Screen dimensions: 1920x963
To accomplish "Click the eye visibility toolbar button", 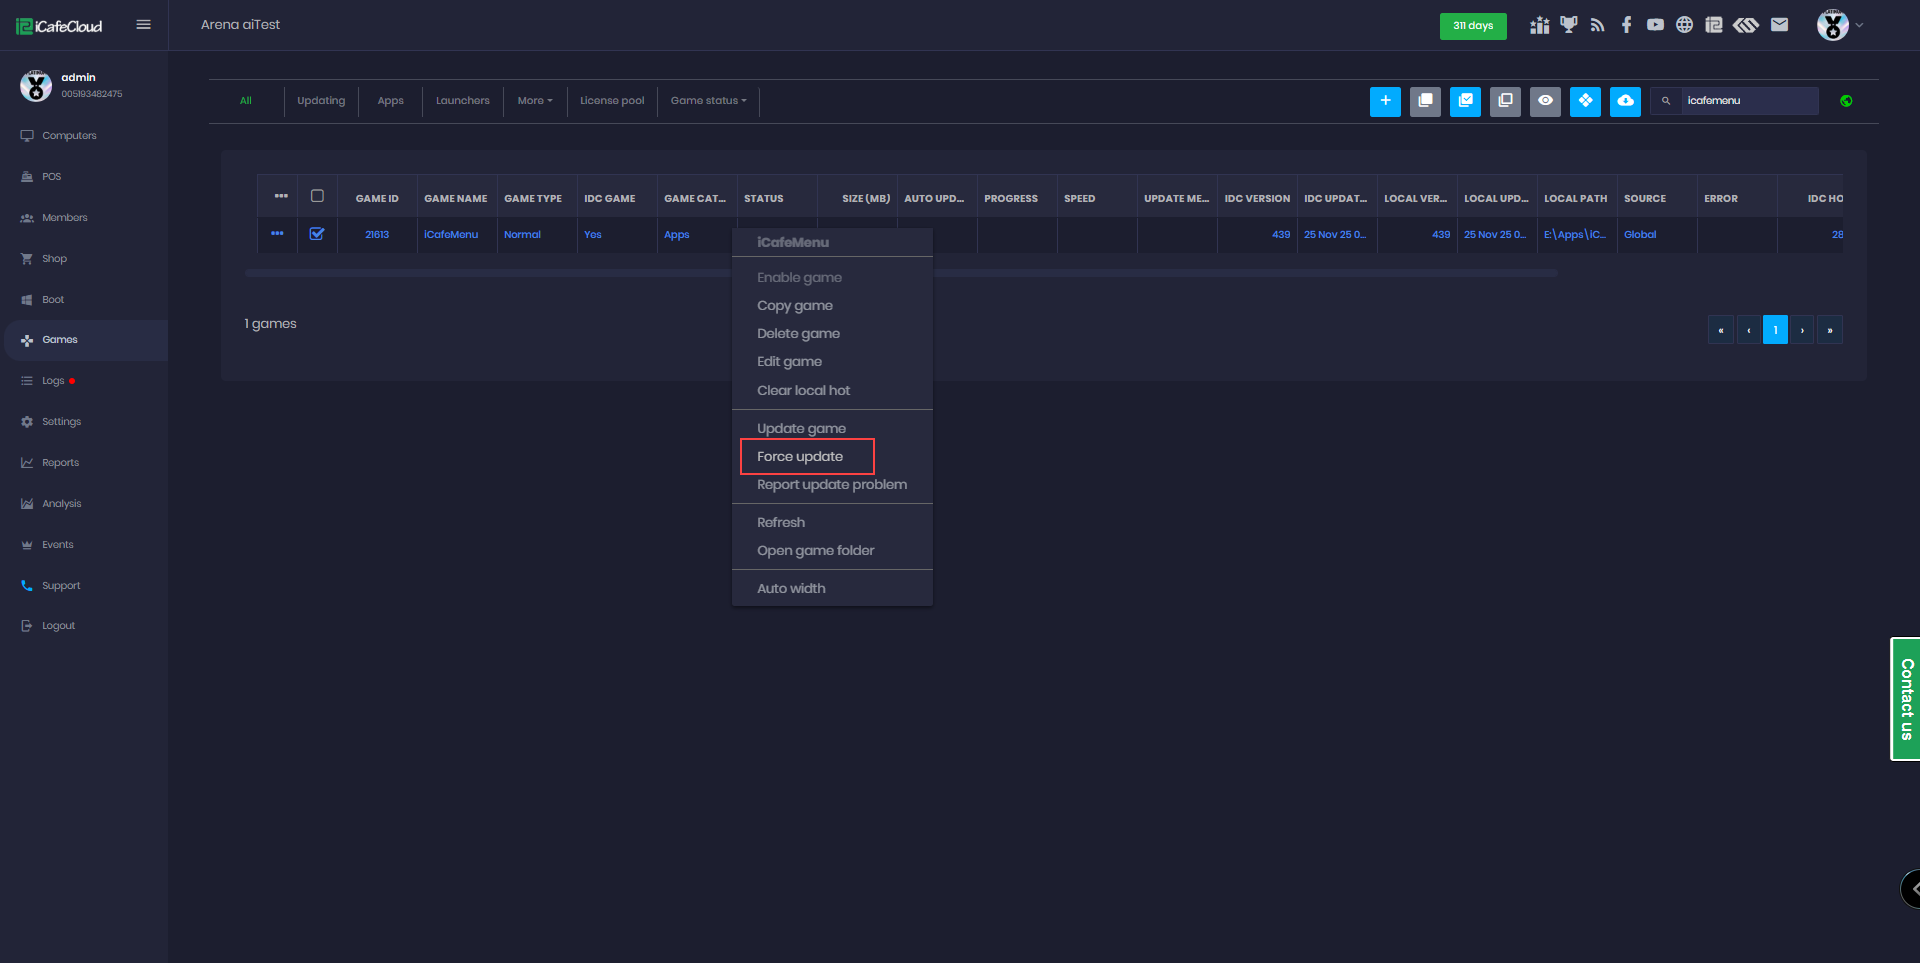I will click(x=1545, y=101).
